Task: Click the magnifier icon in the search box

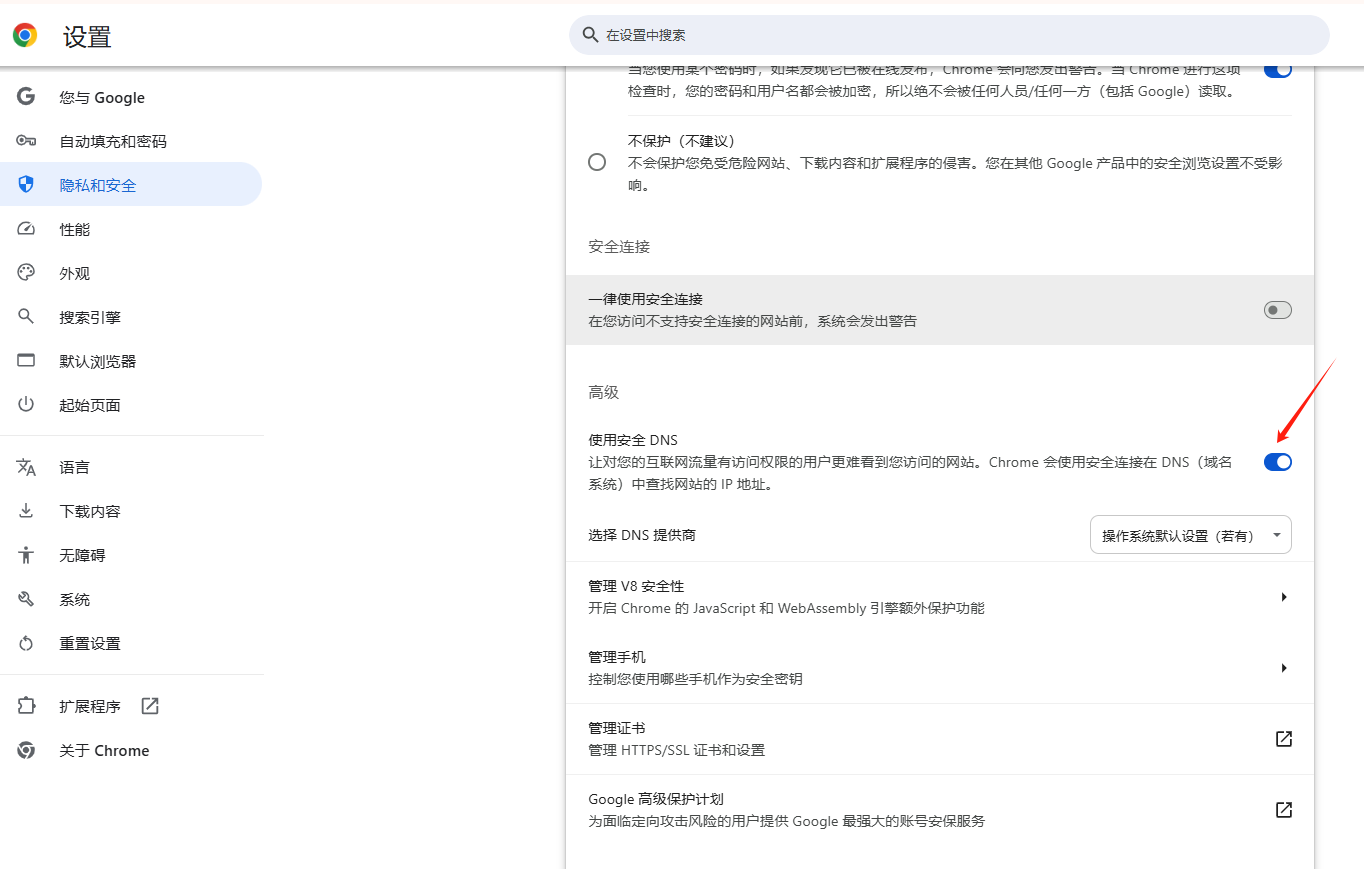Action: (x=590, y=35)
